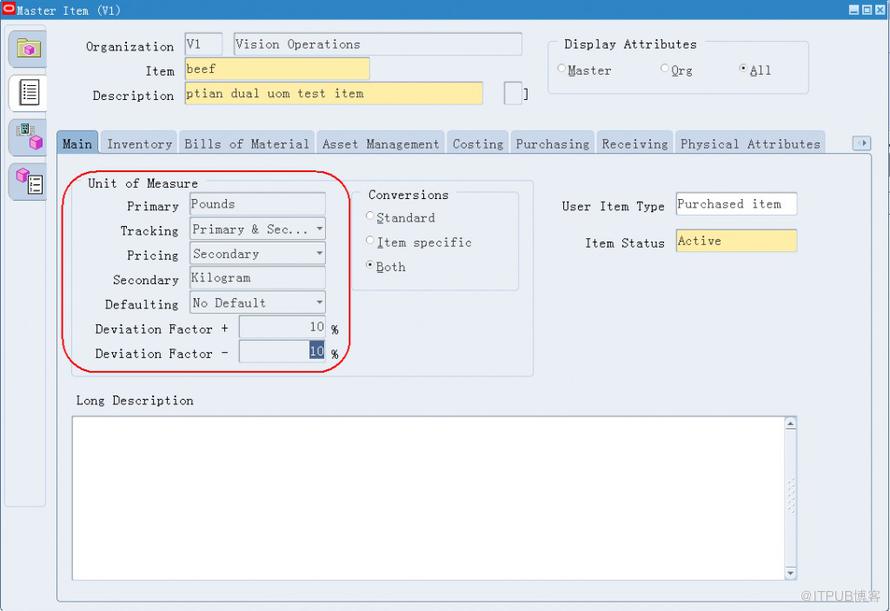Close the Master Item window
This screenshot has width=890, height=611.
pos(880,10)
